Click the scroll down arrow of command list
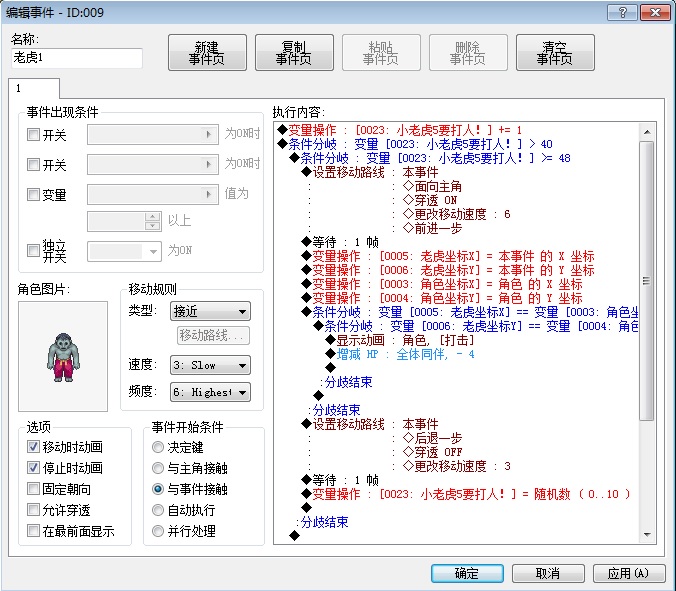The height and width of the screenshot is (591, 676). point(647,535)
